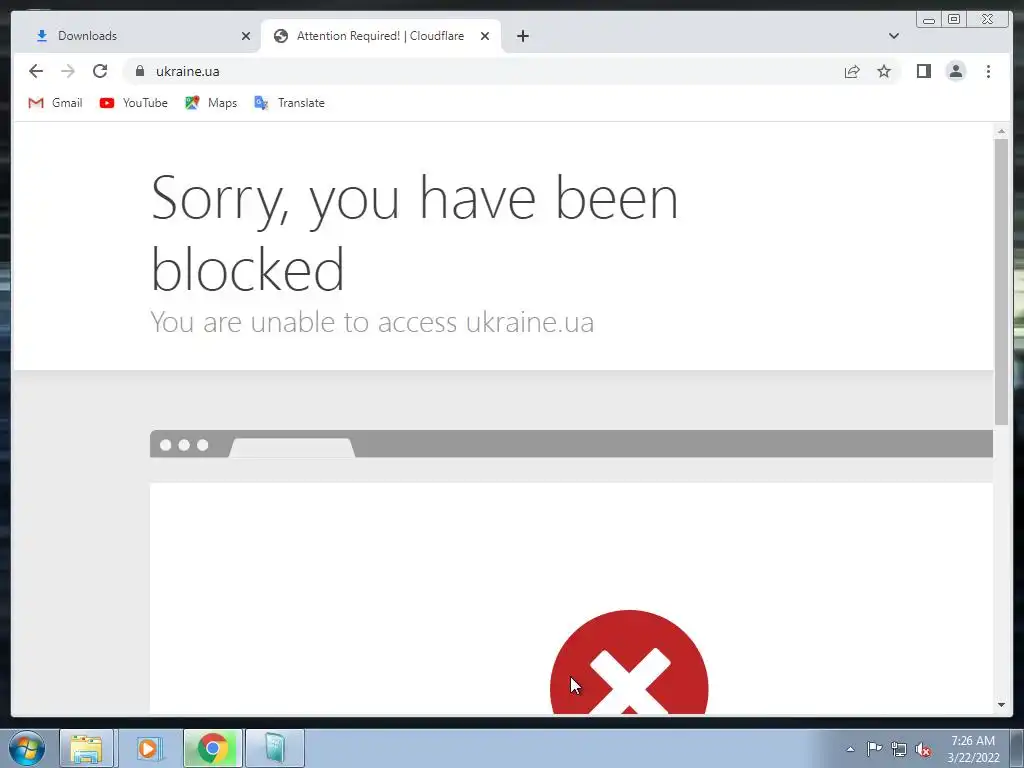Open the Chrome profile avatar
1024x768 pixels.
(955, 71)
